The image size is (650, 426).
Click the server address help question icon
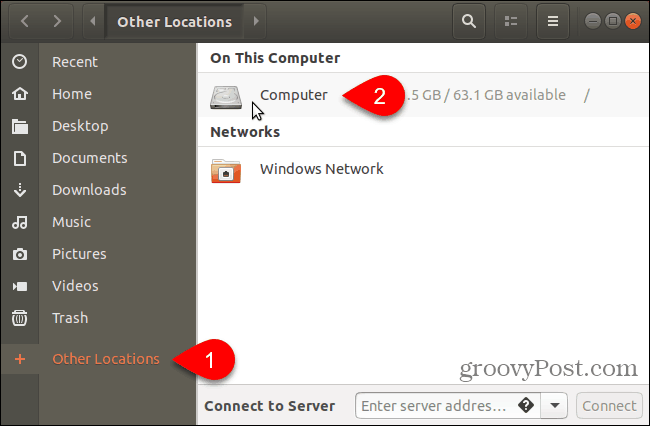[x=526, y=405]
